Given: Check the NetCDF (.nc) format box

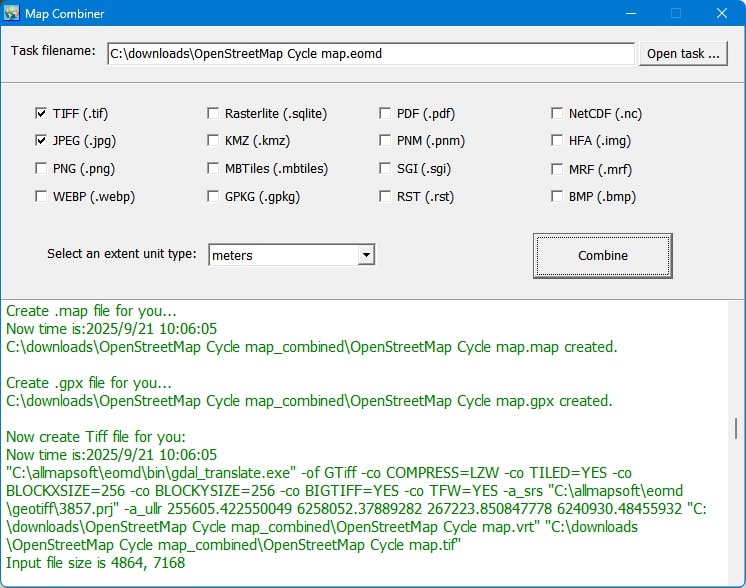Looking at the screenshot, I should coord(557,113).
